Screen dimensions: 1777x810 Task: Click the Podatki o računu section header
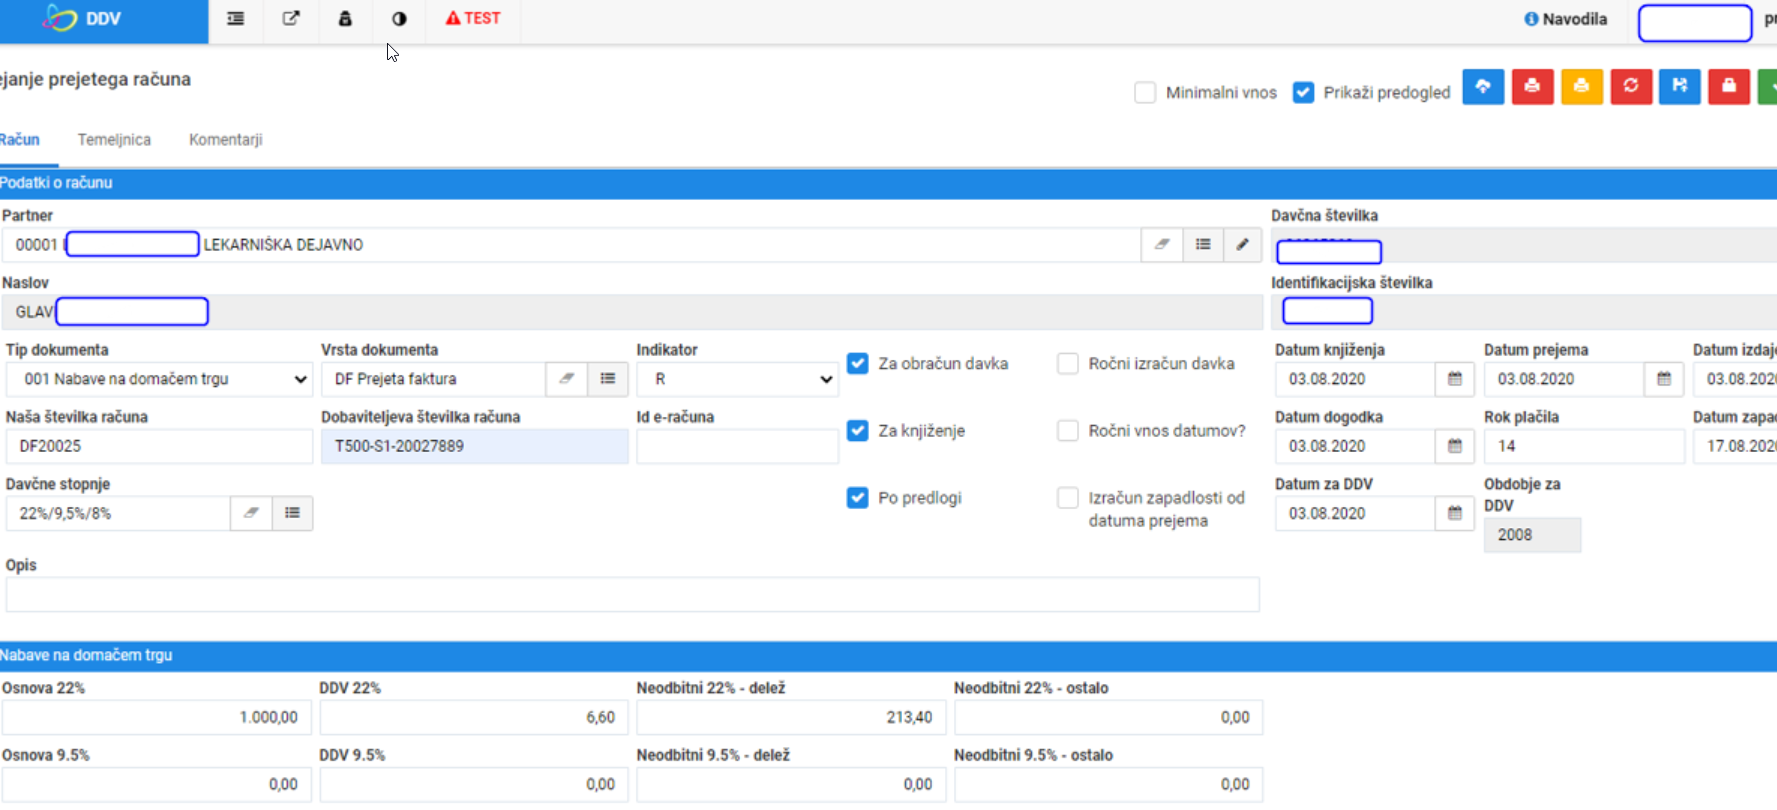tap(888, 183)
